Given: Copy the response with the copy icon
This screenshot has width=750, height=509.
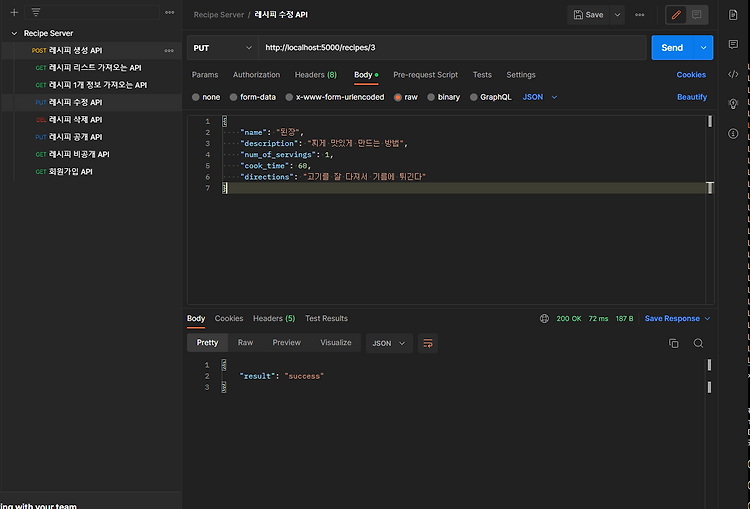Looking at the screenshot, I should coord(673,343).
